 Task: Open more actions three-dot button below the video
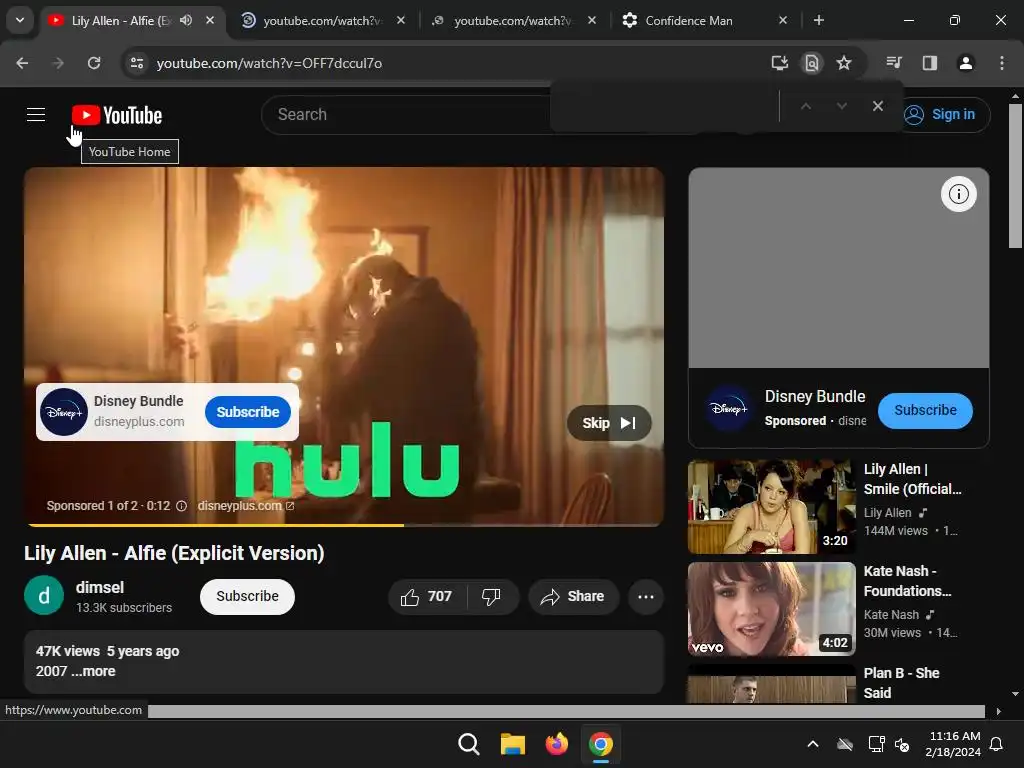[x=646, y=597]
